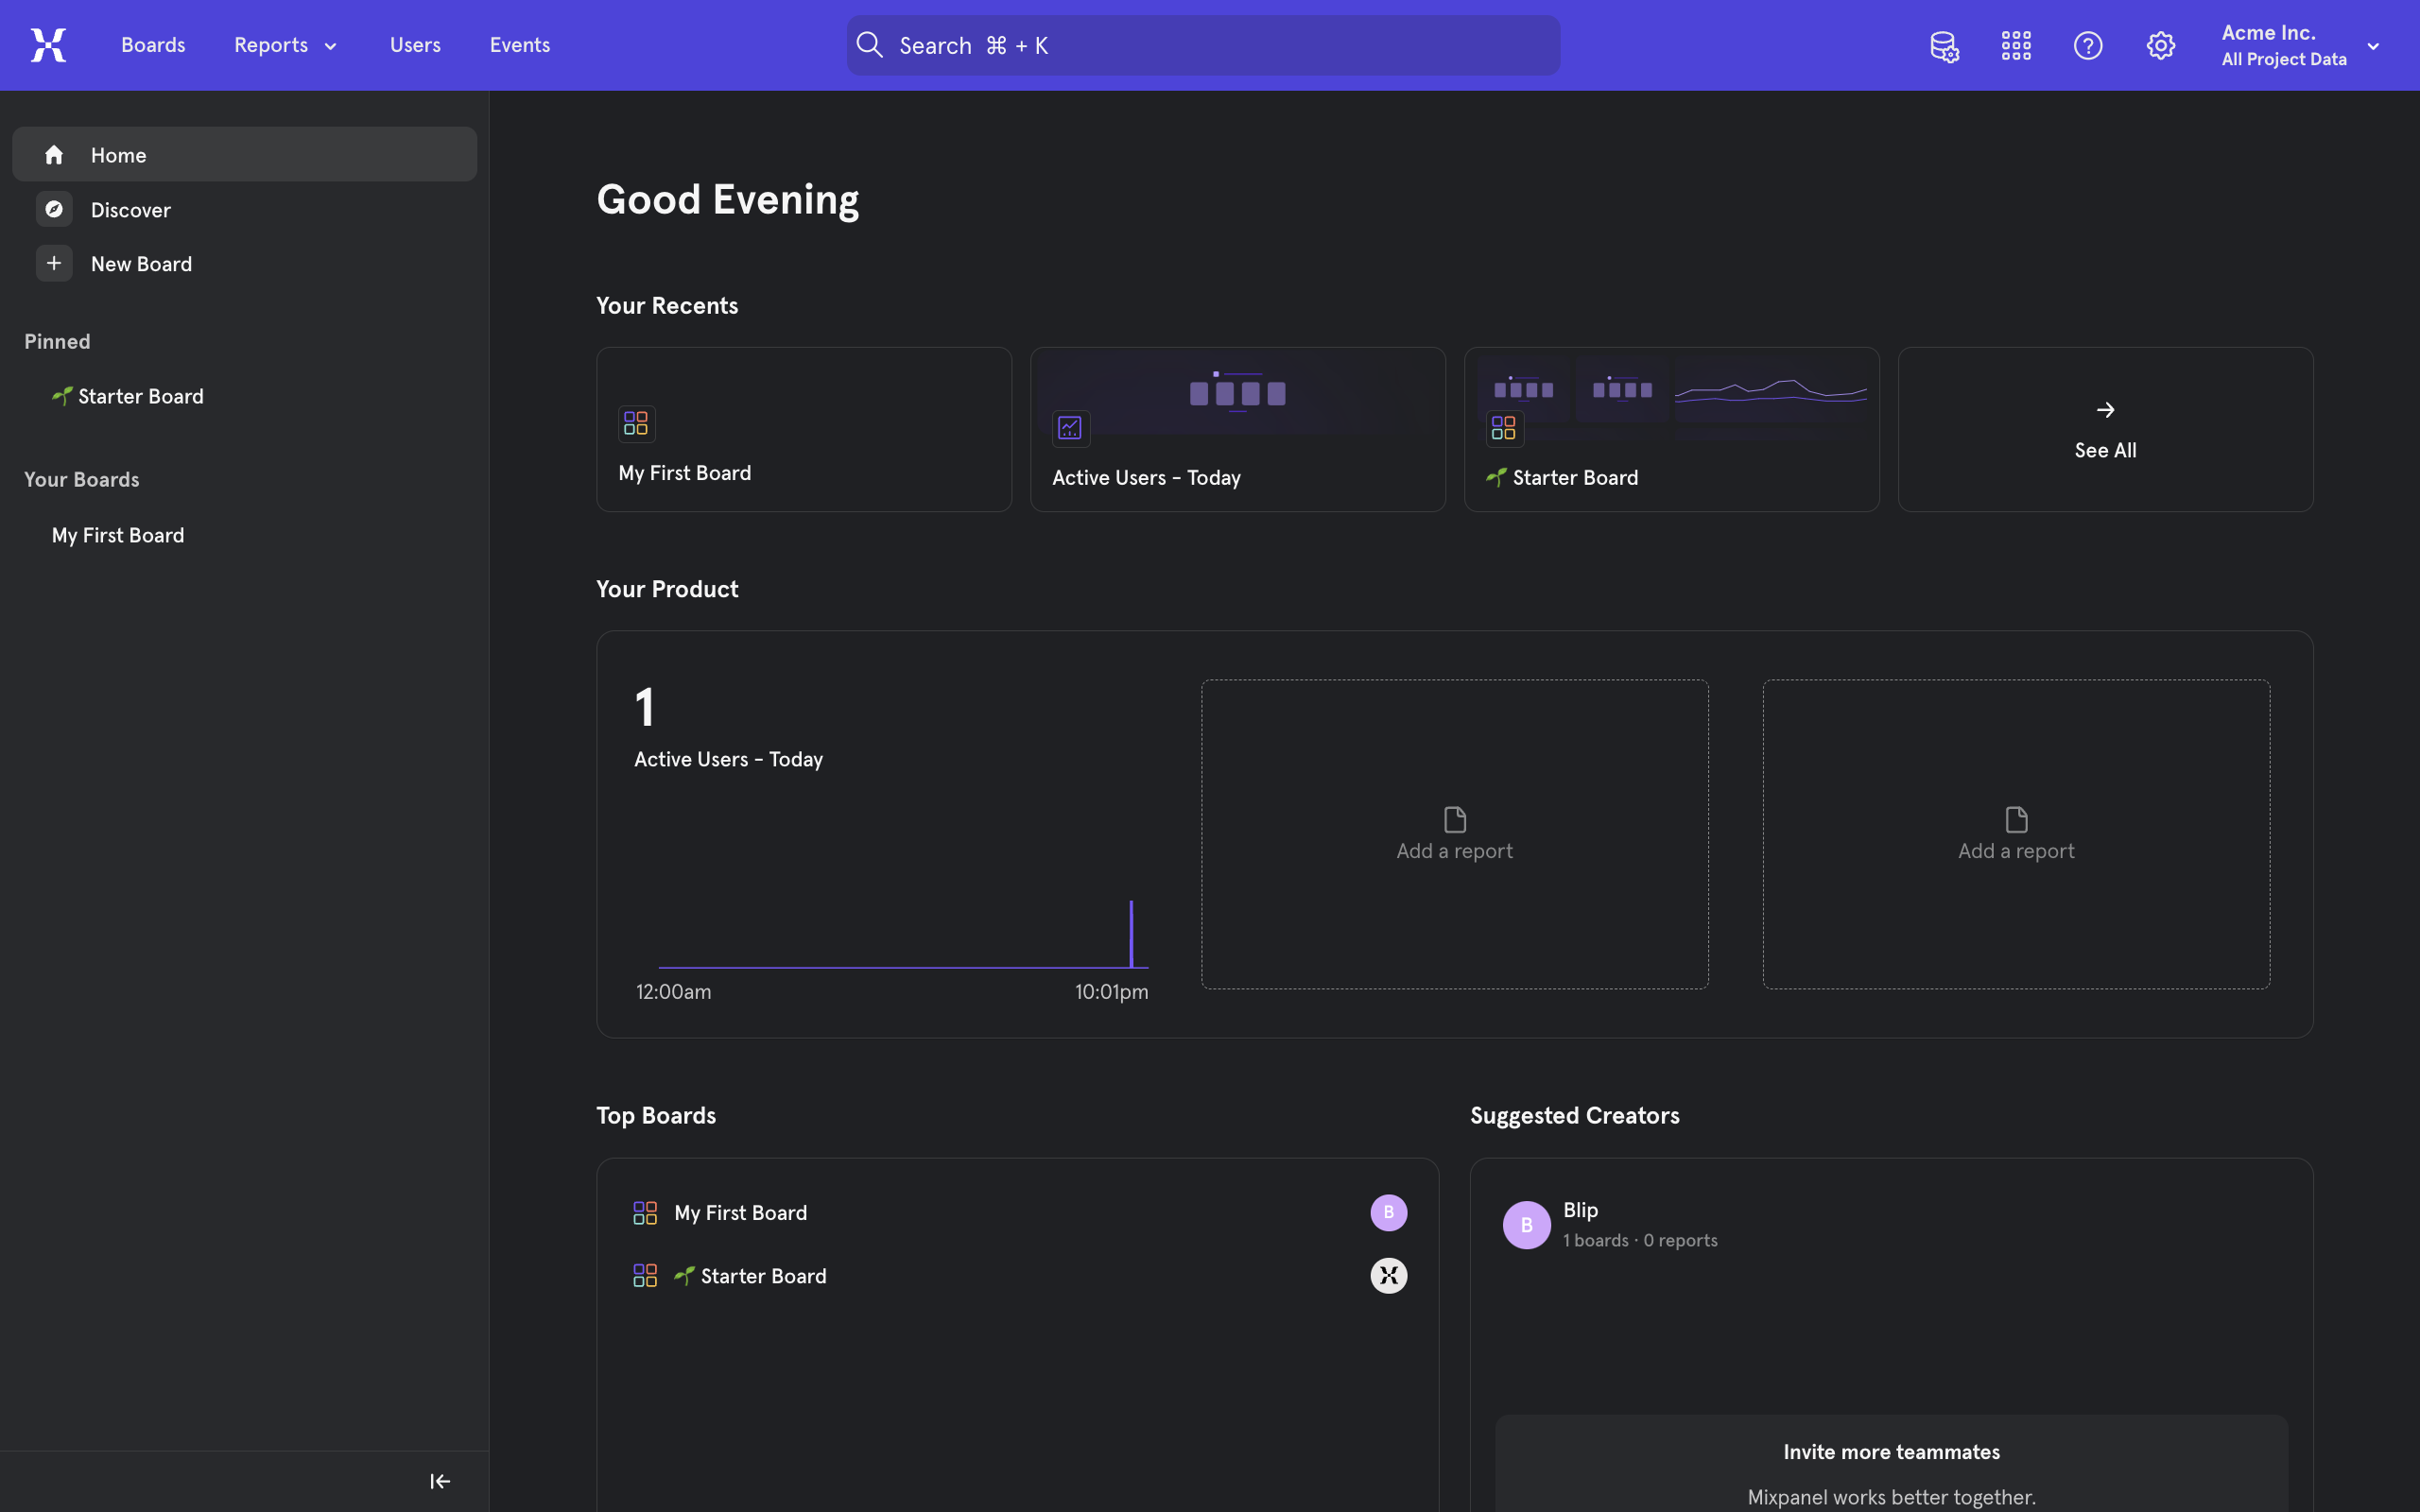Screen dimensions: 2420x1512
Task: Click Starter Board owner Mixpanel avatar
Action: pyautogui.click(x=1388, y=1275)
